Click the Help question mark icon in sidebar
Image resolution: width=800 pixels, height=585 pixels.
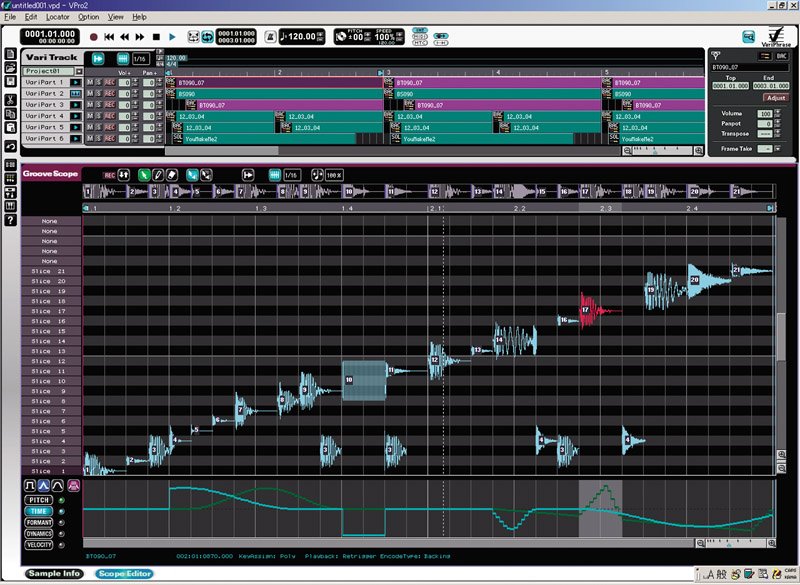(x=11, y=220)
